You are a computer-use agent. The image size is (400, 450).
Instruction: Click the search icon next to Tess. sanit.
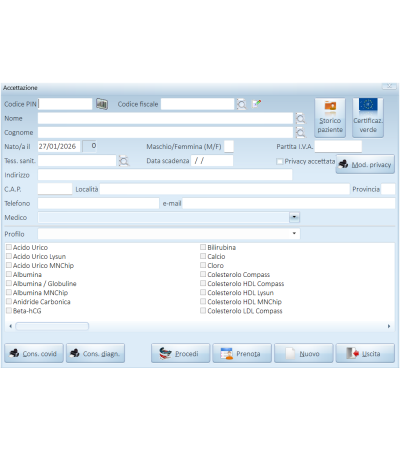click(x=124, y=161)
